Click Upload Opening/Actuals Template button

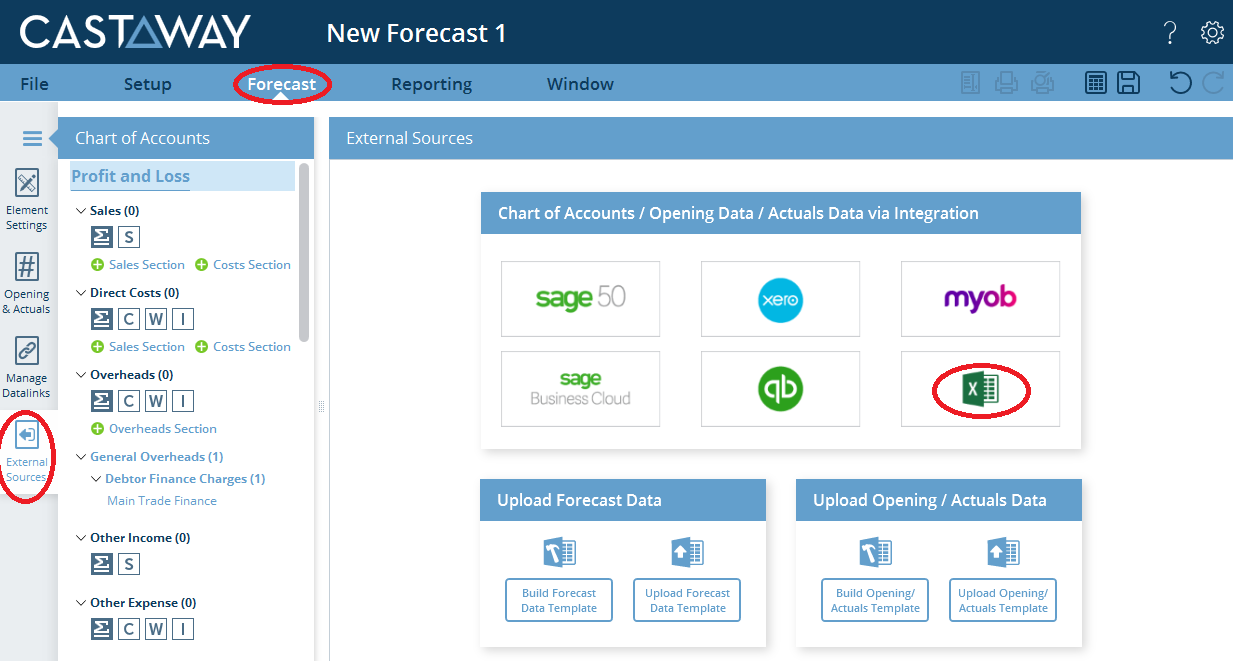(x=1003, y=600)
